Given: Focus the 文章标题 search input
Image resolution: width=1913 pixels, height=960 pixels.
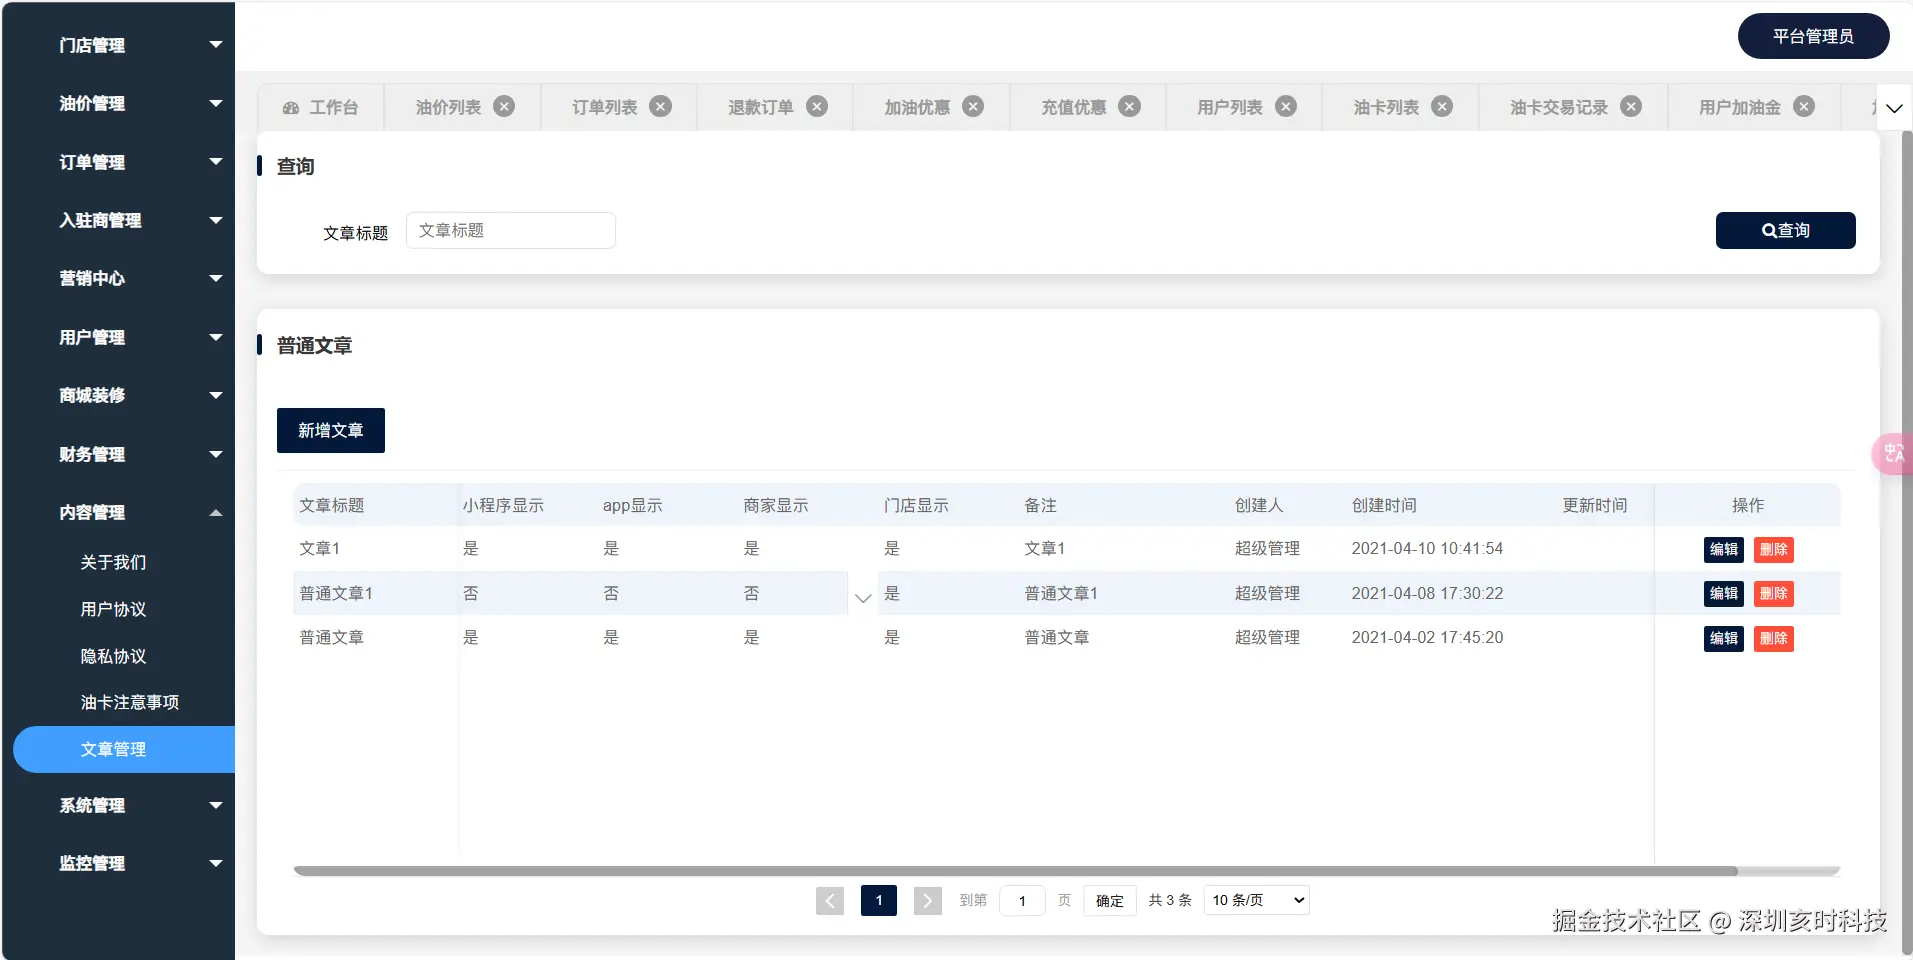Looking at the screenshot, I should tap(510, 230).
